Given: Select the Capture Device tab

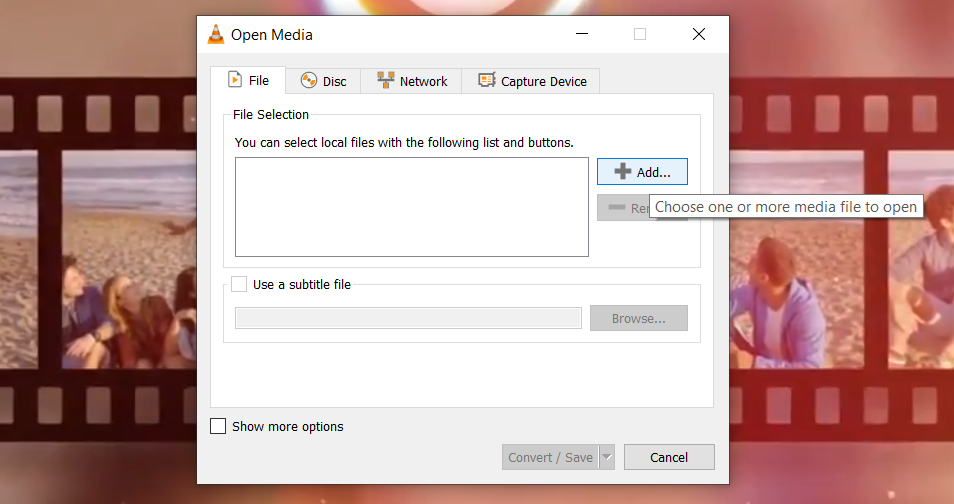Looking at the screenshot, I should click(x=532, y=81).
